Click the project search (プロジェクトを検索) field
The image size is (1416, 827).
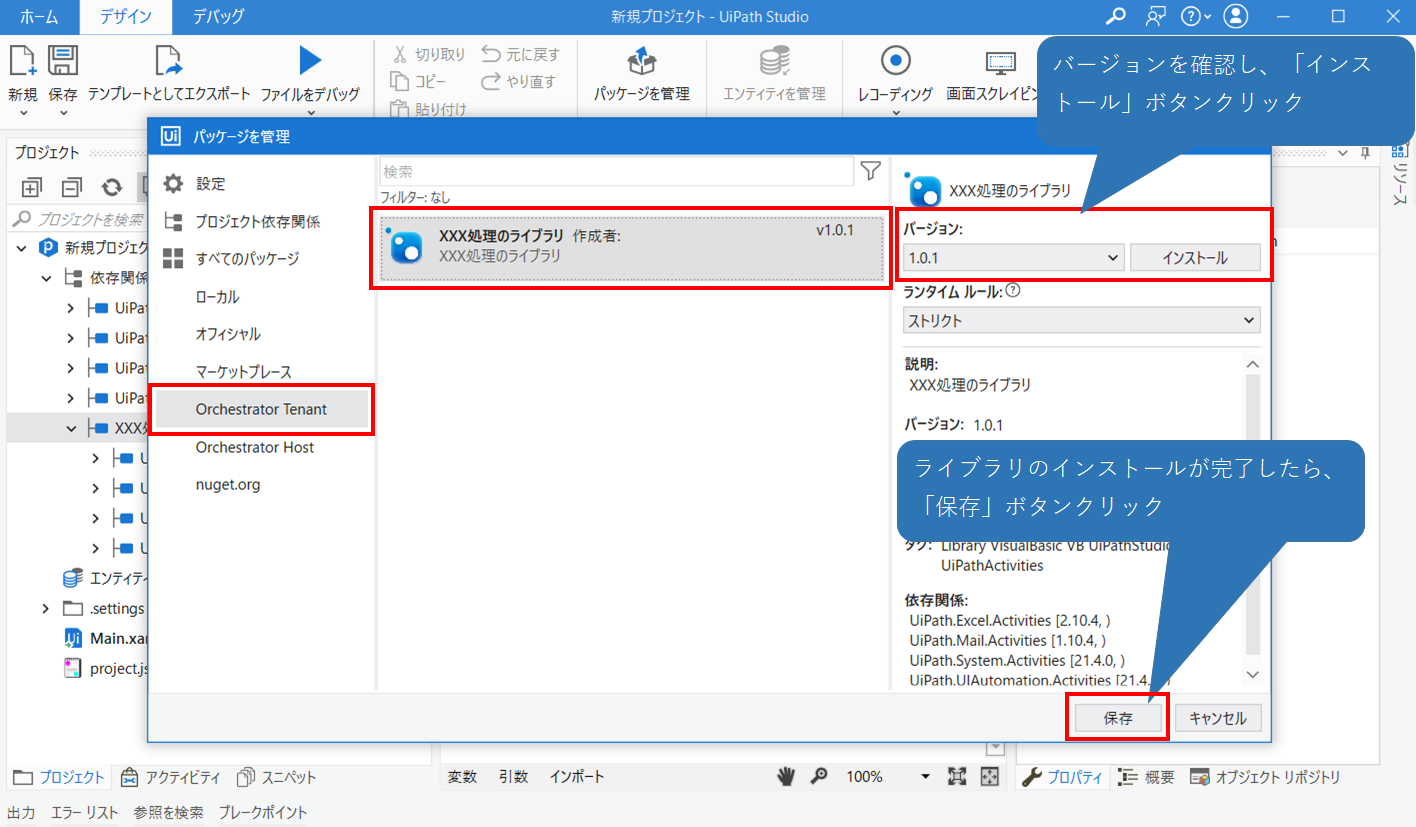click(x=80, y=219)
